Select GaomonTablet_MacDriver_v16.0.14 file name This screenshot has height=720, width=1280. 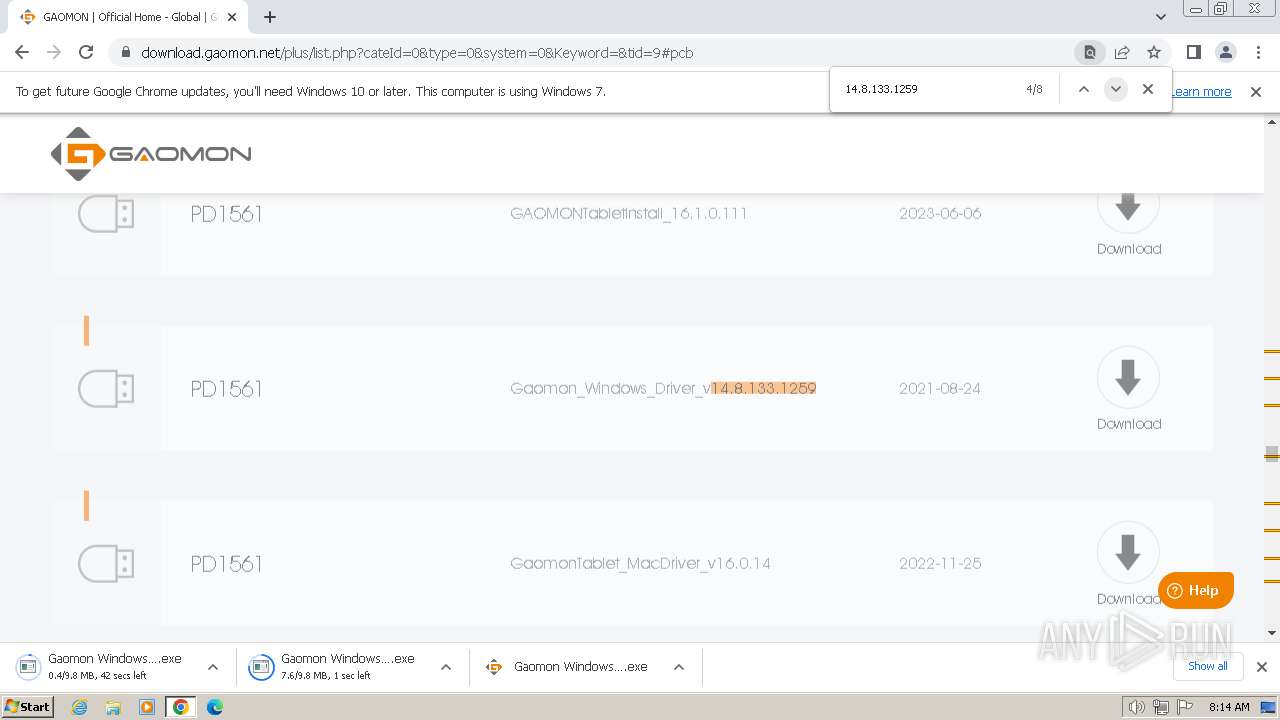[x=640, y=563]
